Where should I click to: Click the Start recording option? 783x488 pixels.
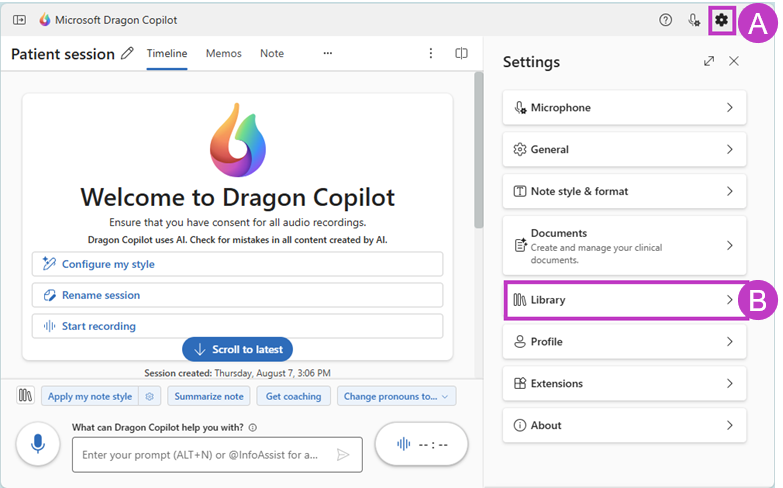237,326
